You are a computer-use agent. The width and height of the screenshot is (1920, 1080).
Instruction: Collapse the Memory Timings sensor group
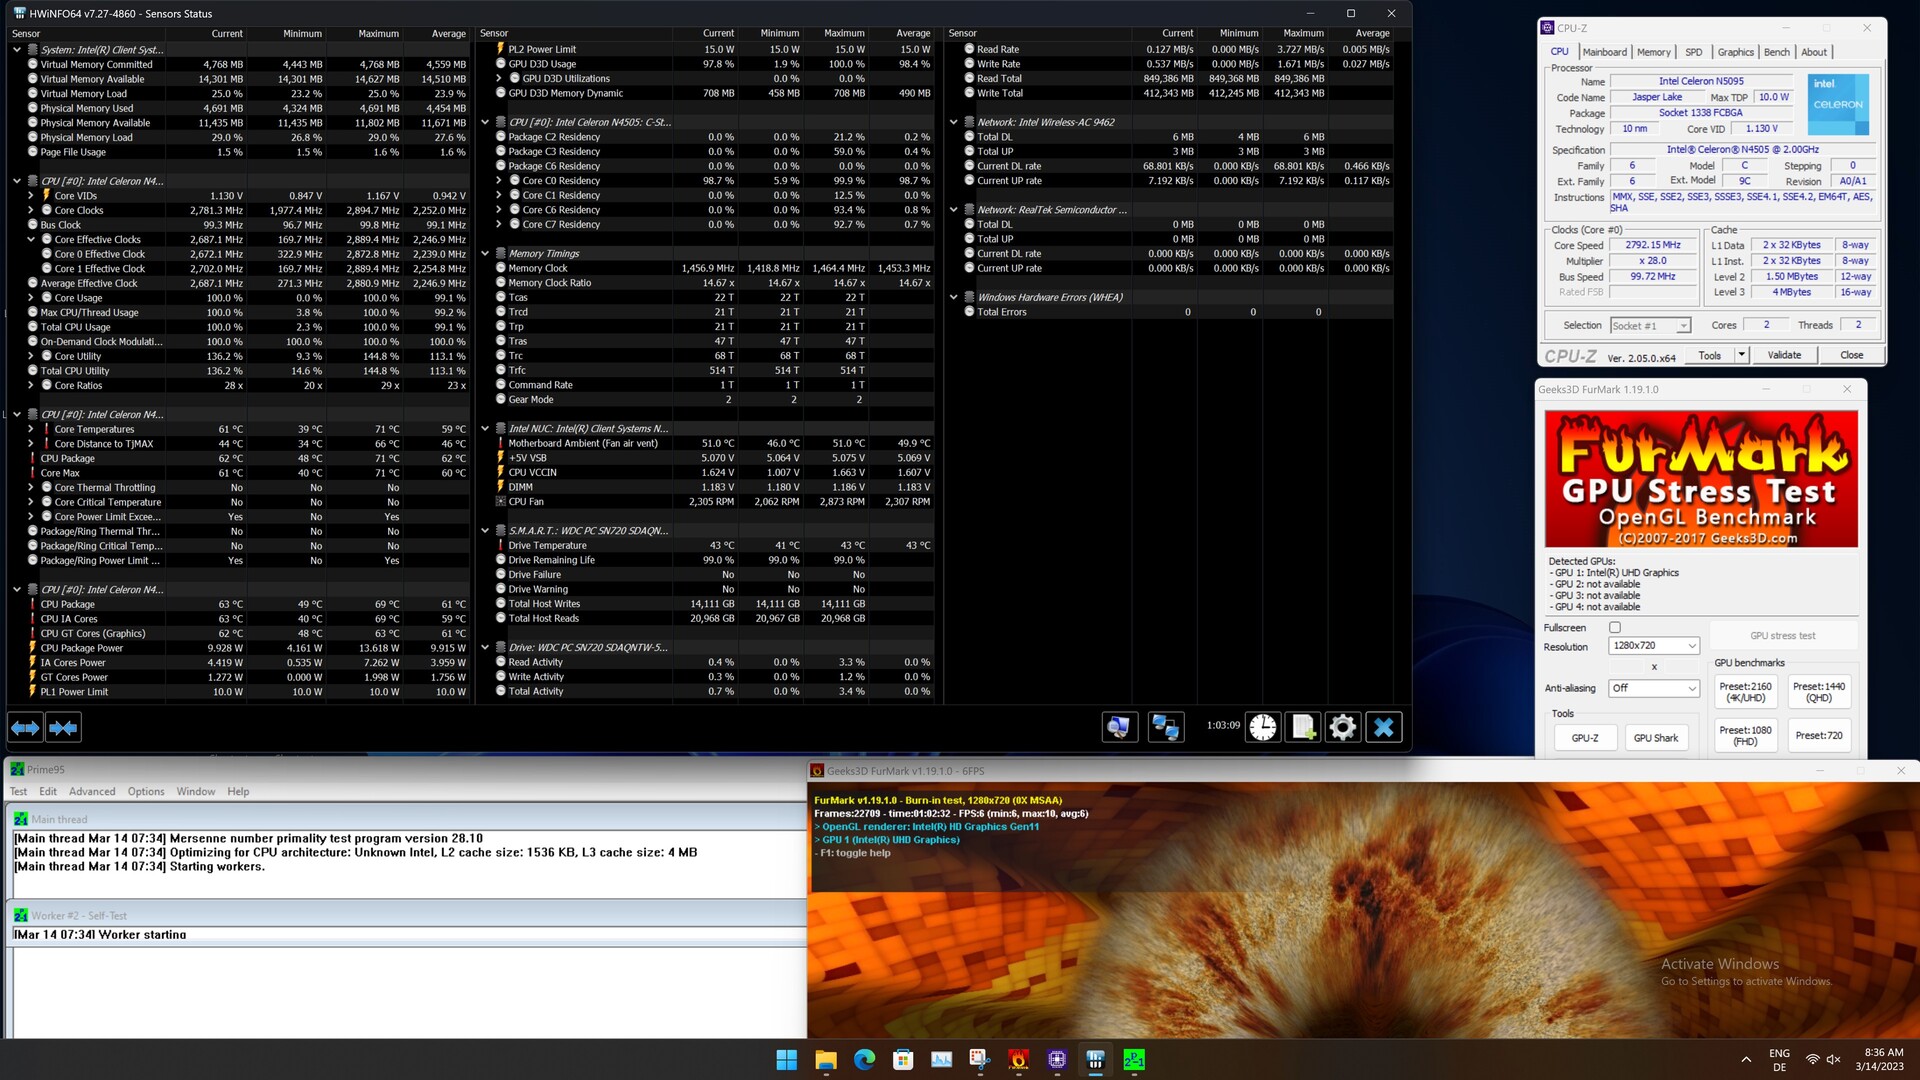coord(486,254)
